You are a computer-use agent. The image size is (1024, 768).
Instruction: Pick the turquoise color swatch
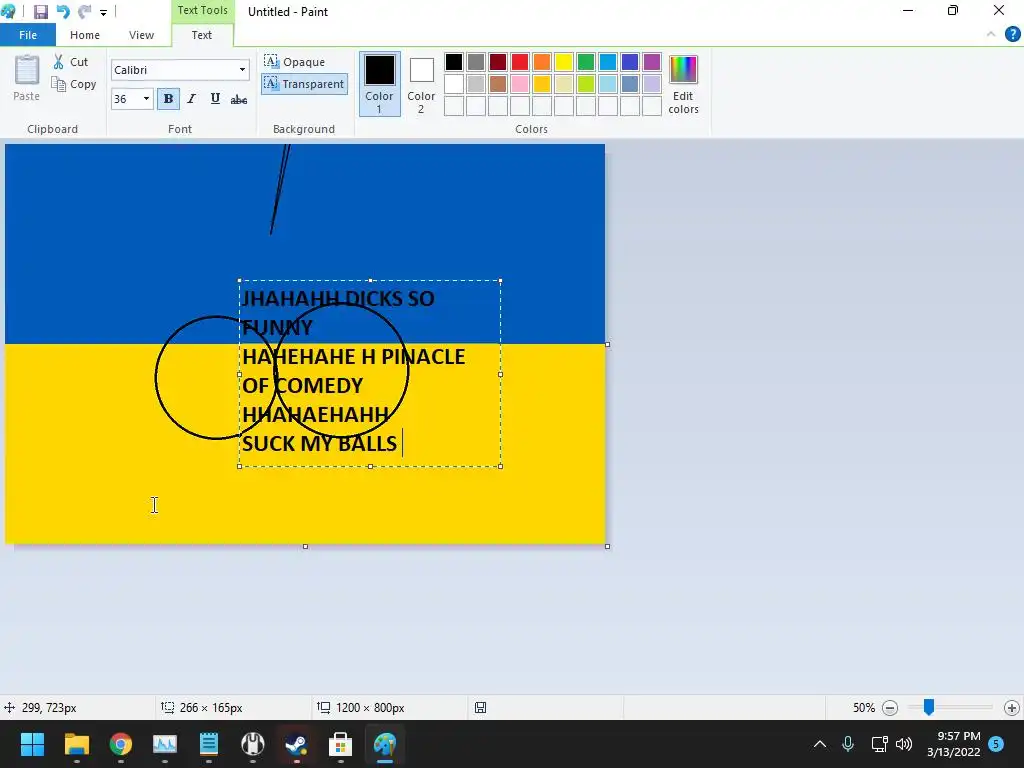coord(608,62)
